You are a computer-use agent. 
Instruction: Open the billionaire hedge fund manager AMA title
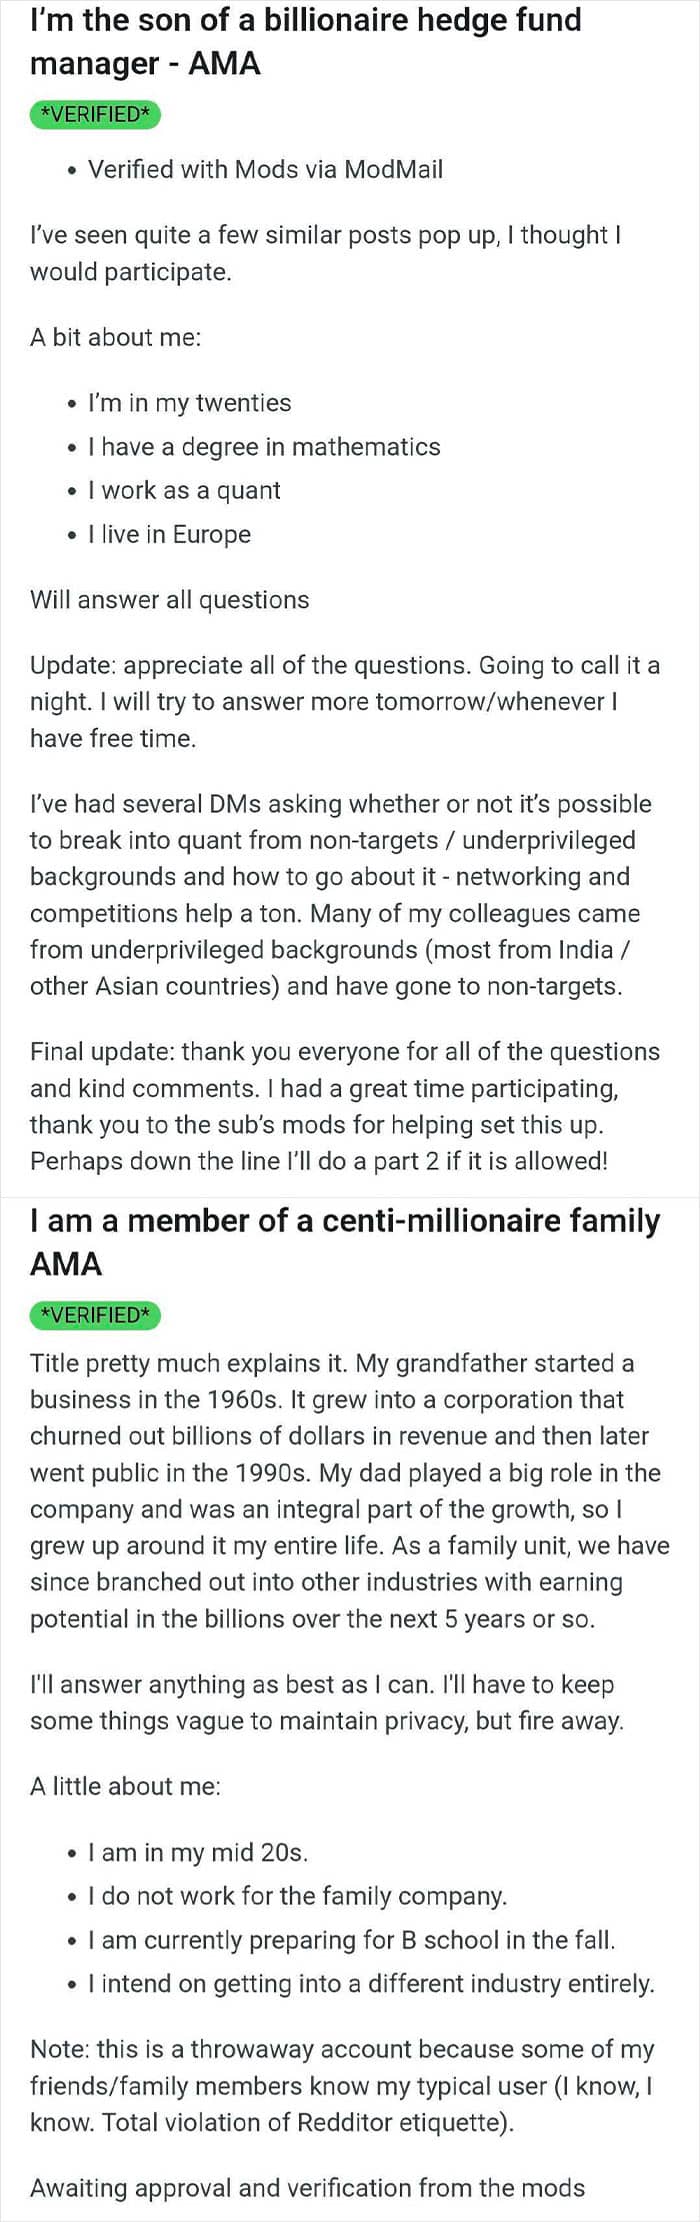pos(305,41)
